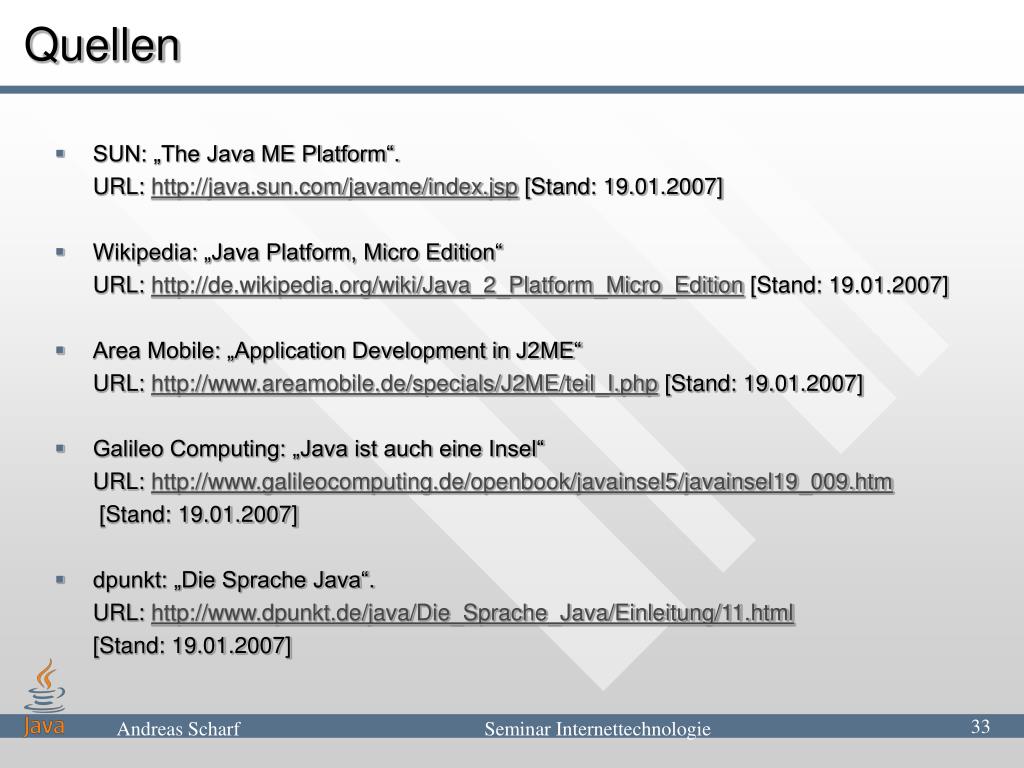Image resolution: width=1024 pixels, height=768 pixels.
Task: Click '[Stand: 19.01.2007]' after the areamobile link
Action: [x=763, y=383]
